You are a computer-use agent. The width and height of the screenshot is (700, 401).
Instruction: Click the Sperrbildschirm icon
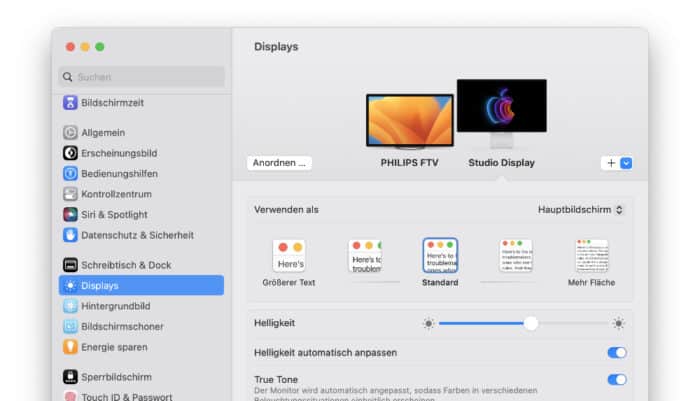pyautogui.click(x=70, y=377)
